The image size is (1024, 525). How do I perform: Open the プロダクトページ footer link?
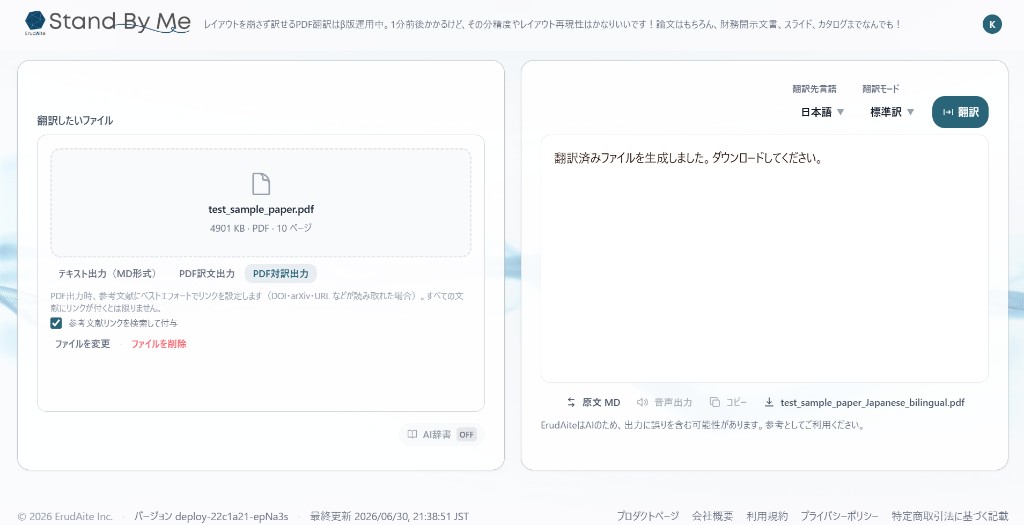coord(648,516)
